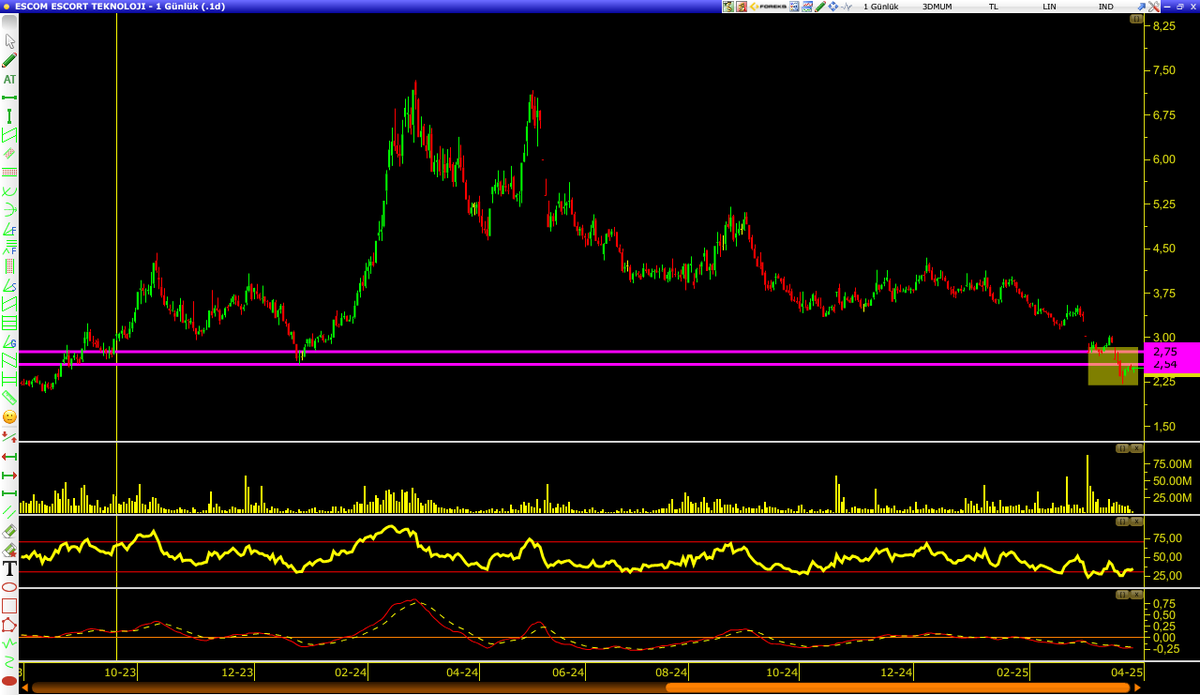1200x695 pixels.
Task: Open the IND indicator selector
Action: (1105, 7)
